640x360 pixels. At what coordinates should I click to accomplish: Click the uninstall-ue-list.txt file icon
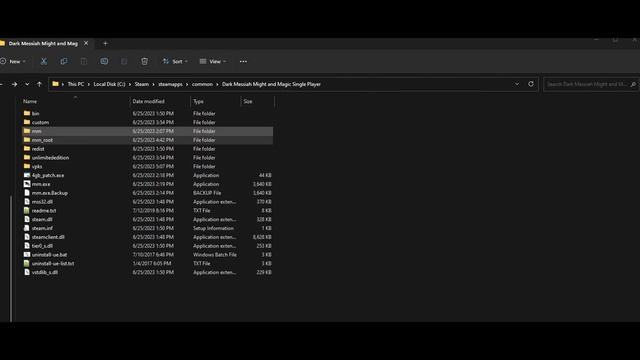tap(27, 264)
